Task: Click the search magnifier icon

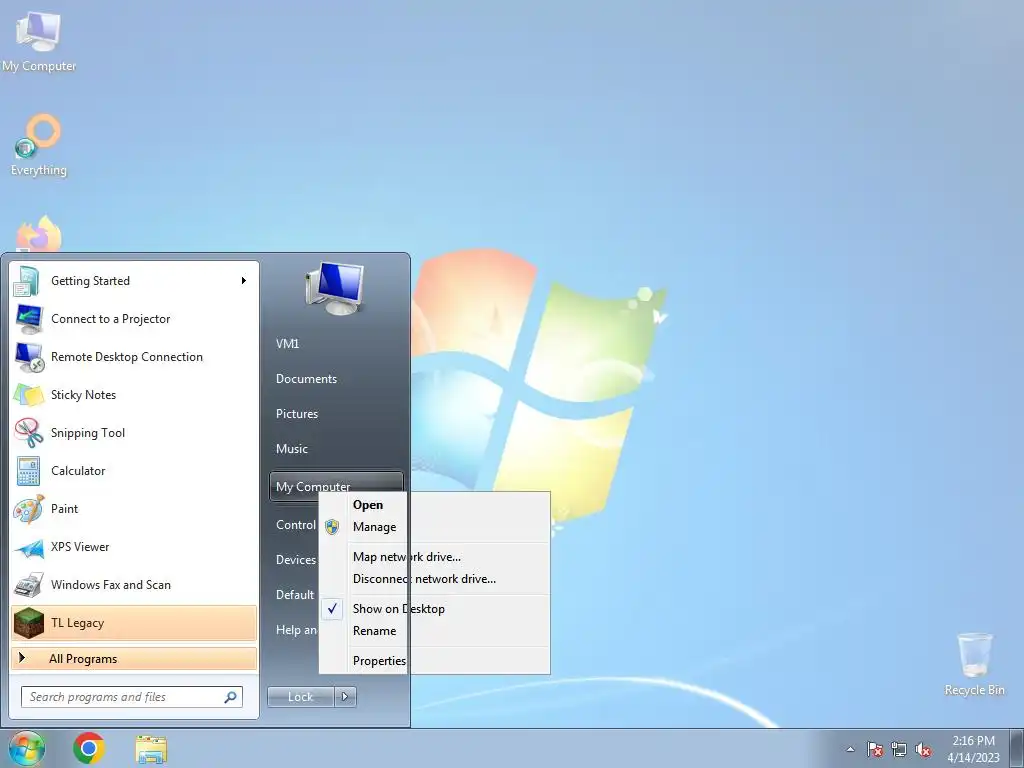Action: pyautogui.click(x=231, y=697)
